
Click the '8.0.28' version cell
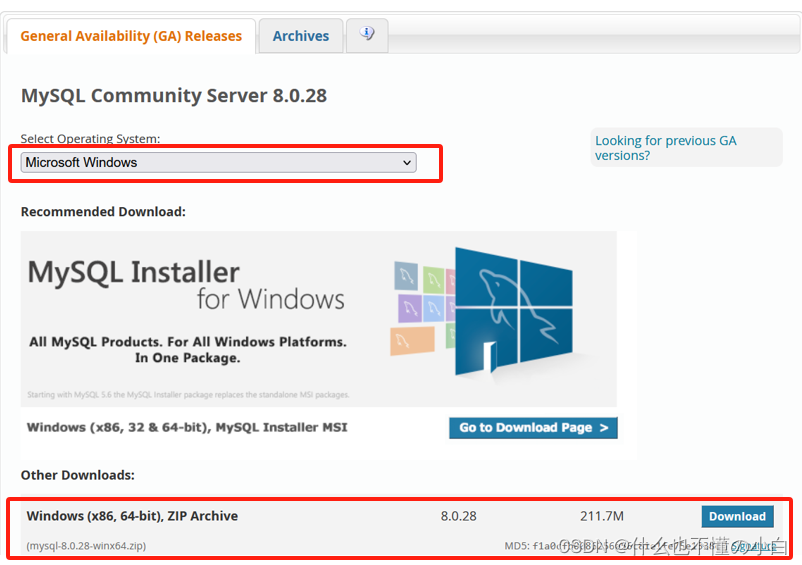click(458, 516)
